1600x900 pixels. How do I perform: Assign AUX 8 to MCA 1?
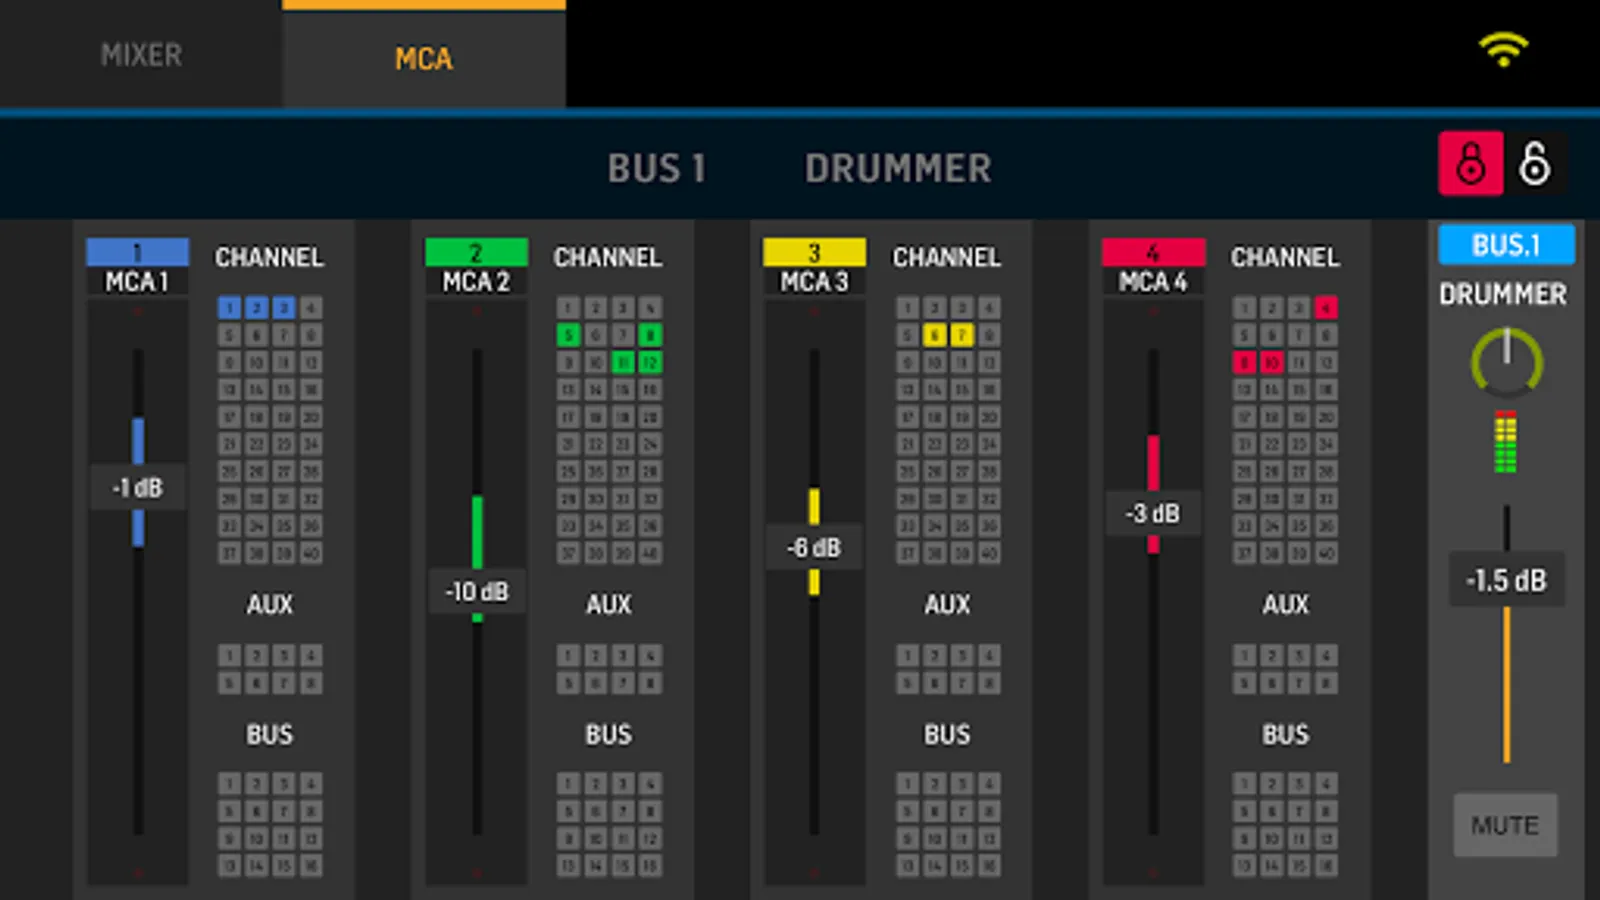[x=311, y=683]
